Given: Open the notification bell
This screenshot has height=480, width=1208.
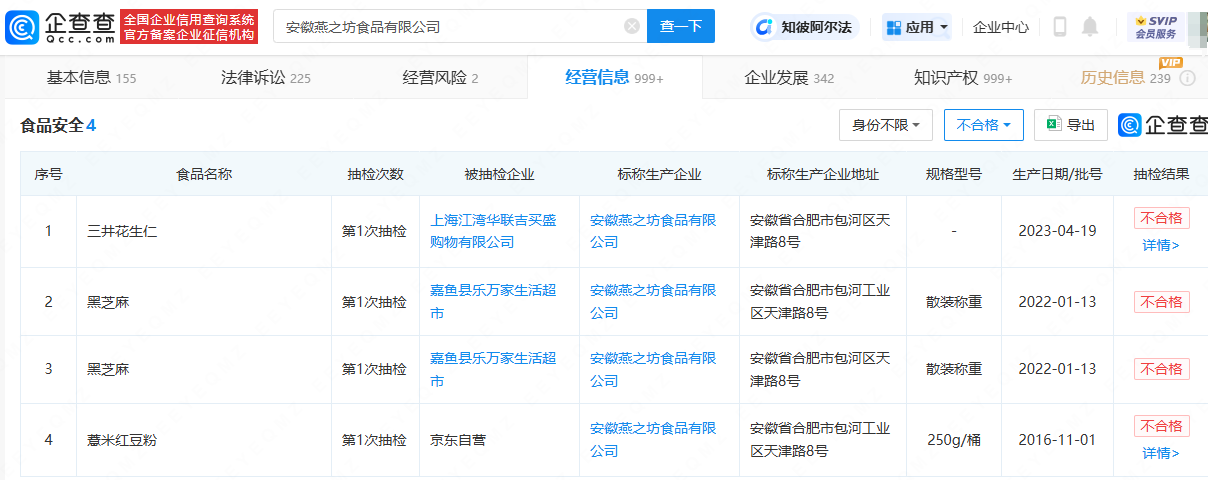Looking at the screenshot, I should coord(1090,27).
